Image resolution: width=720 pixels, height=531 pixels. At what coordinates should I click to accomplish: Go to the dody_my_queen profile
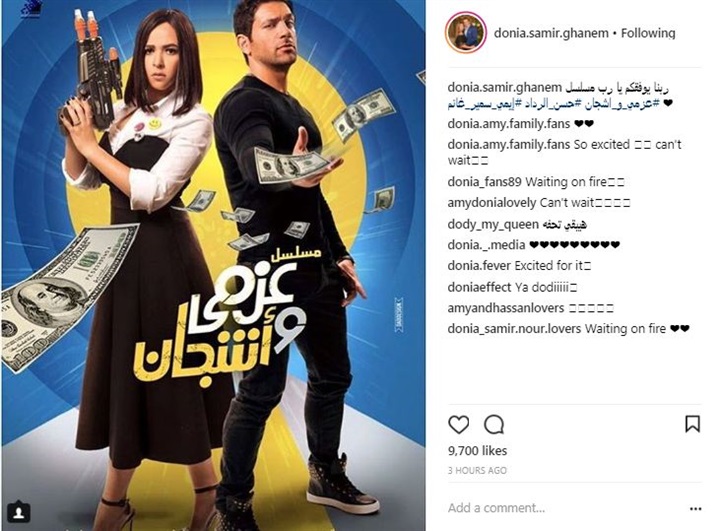point(493,224)
